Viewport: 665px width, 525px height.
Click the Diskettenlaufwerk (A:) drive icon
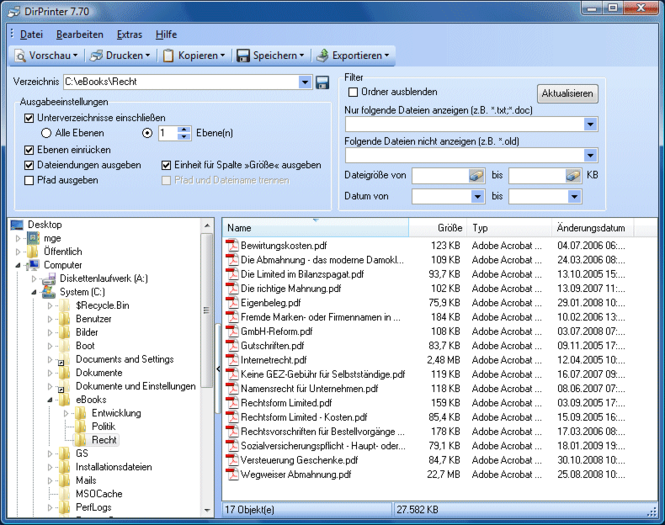[50, 279]
